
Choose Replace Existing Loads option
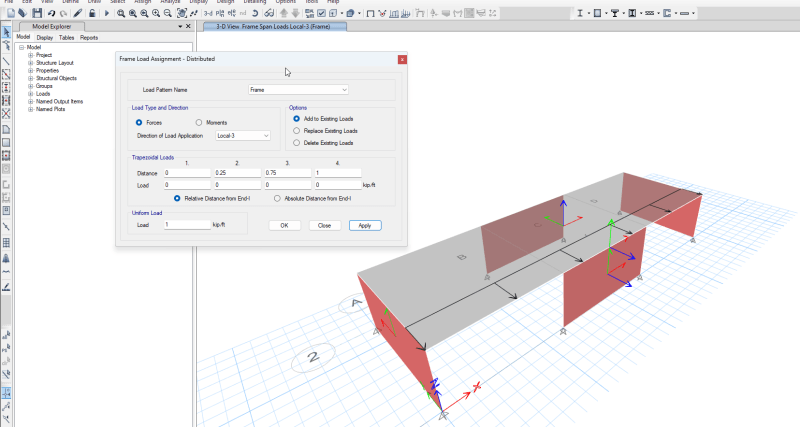[x=296, y=131]
